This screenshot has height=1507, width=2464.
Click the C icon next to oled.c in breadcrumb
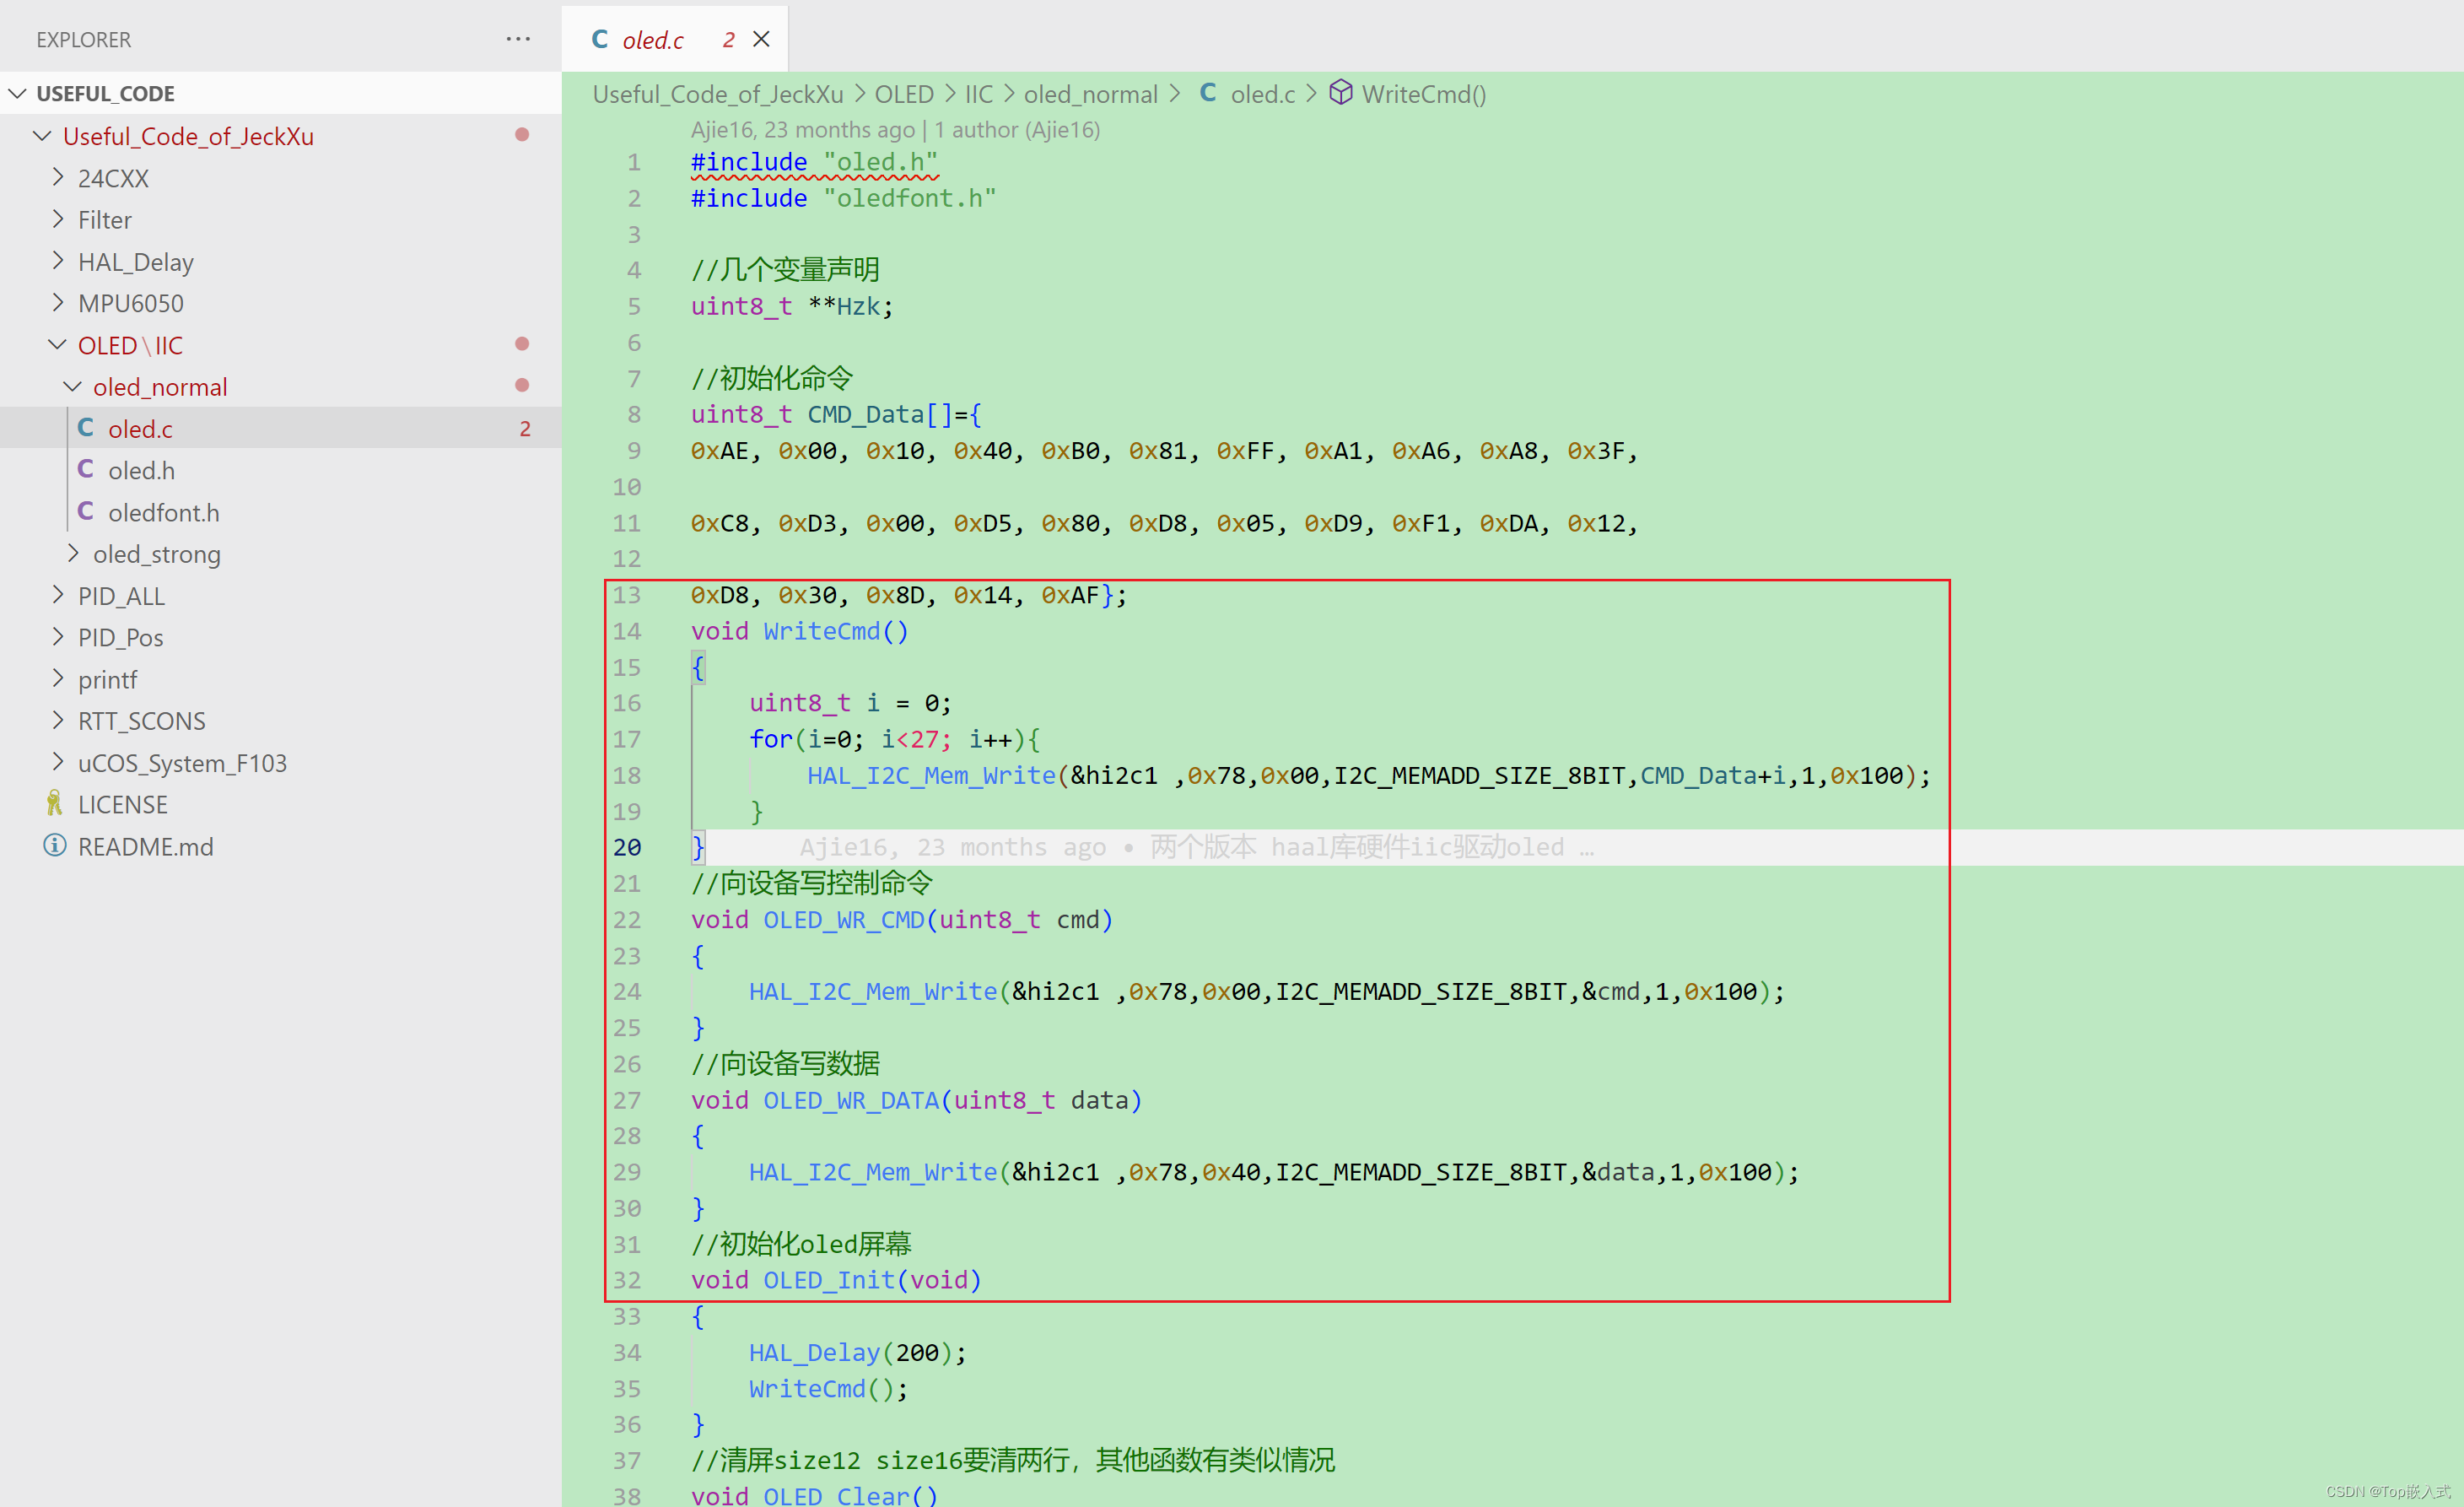point(1208,93)
